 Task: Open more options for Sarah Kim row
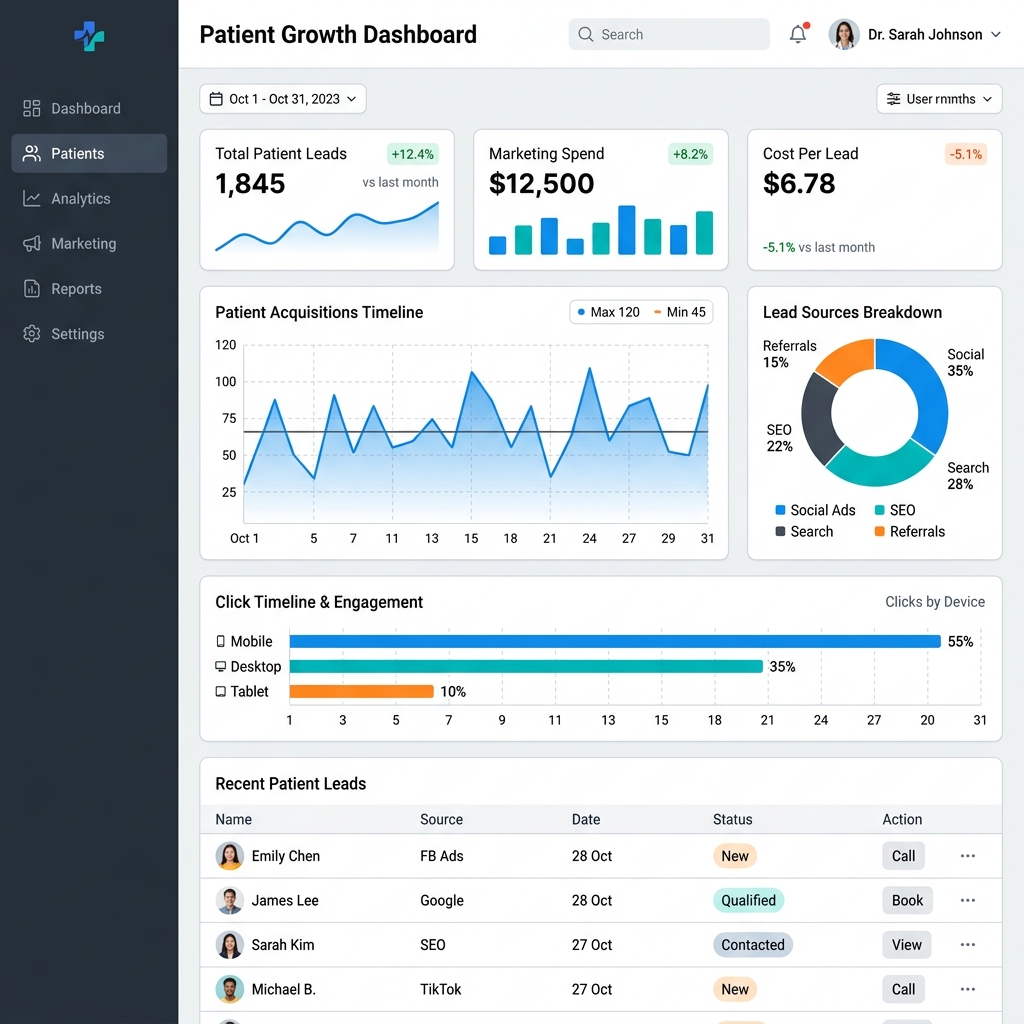pyautogui.click(x=968, y=944)
